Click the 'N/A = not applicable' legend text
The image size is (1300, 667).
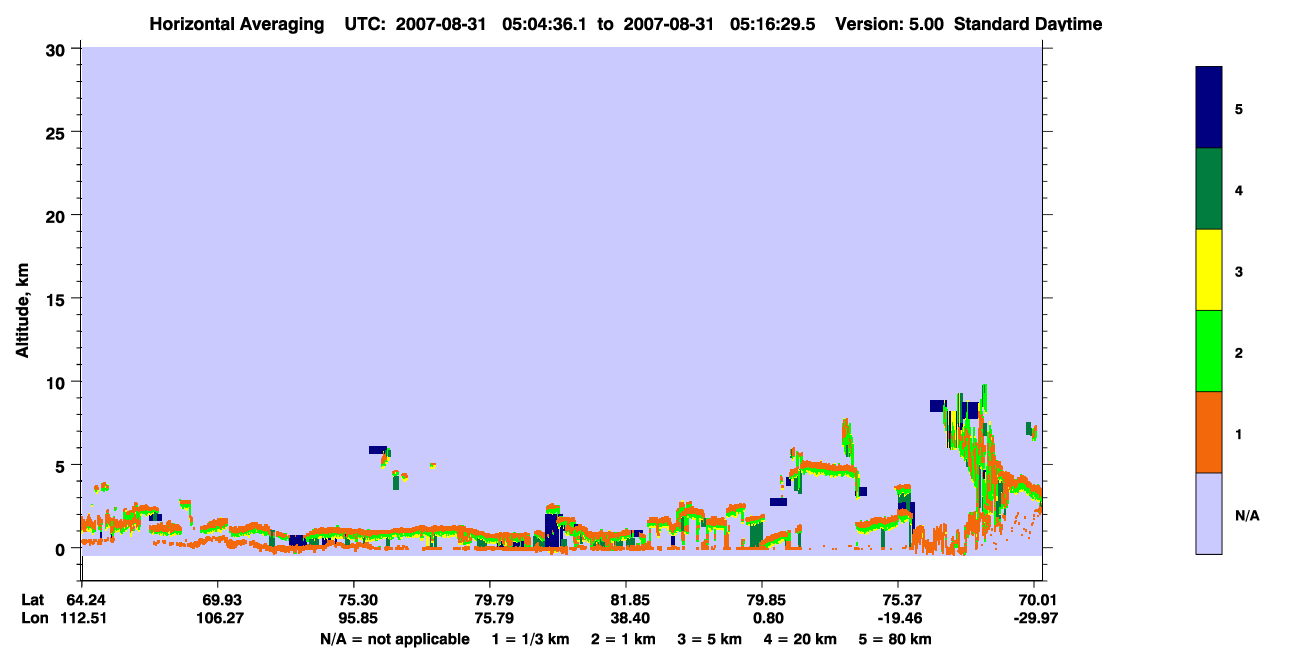coord(394,639)
